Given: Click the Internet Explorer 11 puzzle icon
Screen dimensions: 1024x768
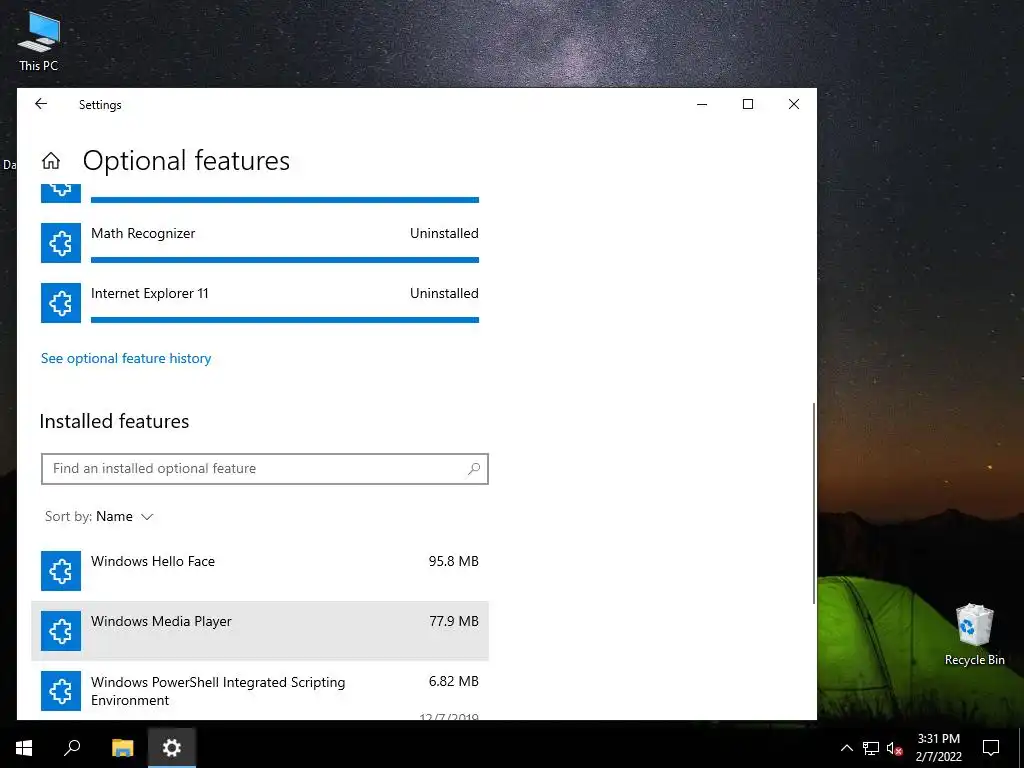Looking at the screenshot, I should coord(61,303).
